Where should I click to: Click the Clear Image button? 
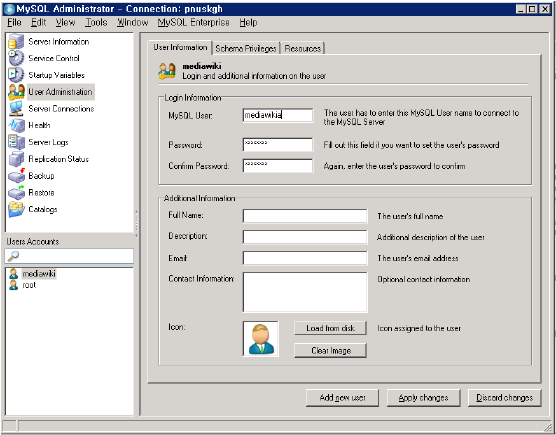pos(330,351)
